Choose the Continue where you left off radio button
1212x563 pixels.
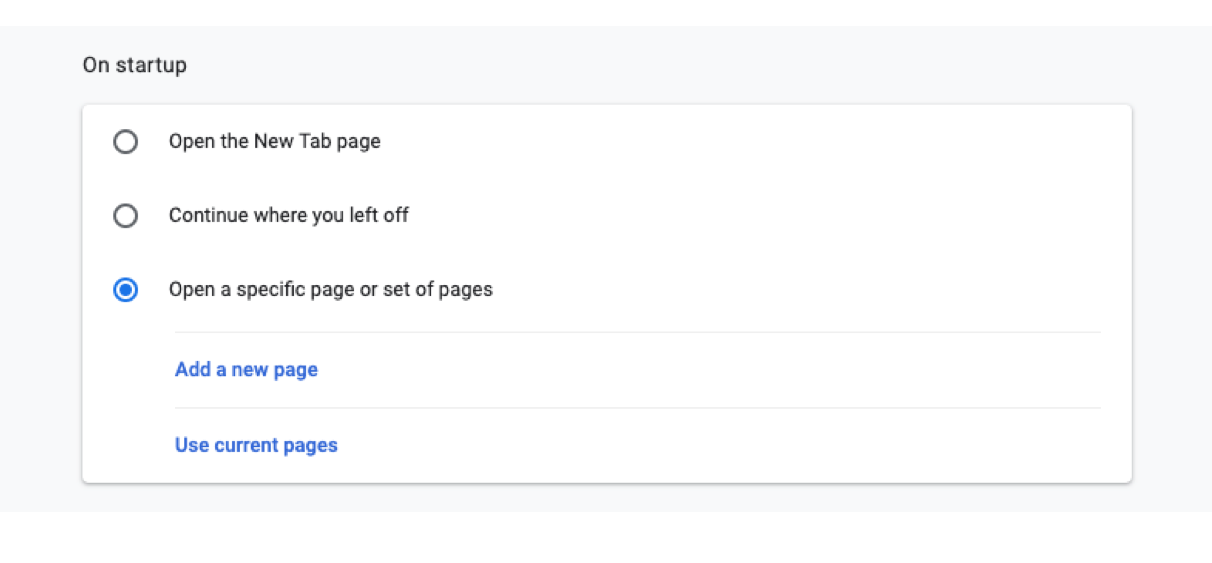pos(125,216)
